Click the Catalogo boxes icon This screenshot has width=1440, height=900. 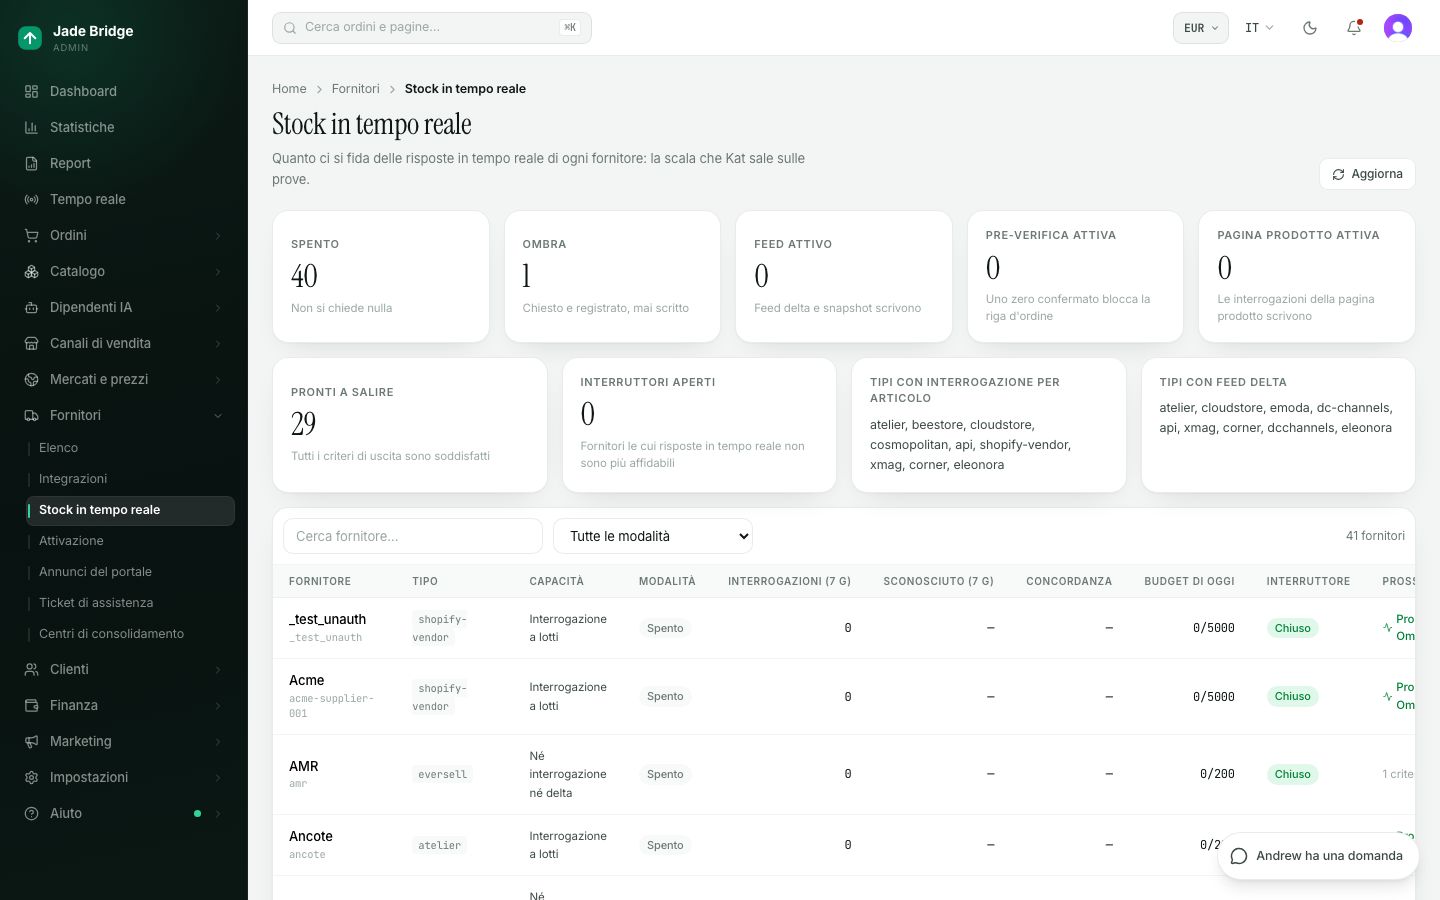point(31,271)
